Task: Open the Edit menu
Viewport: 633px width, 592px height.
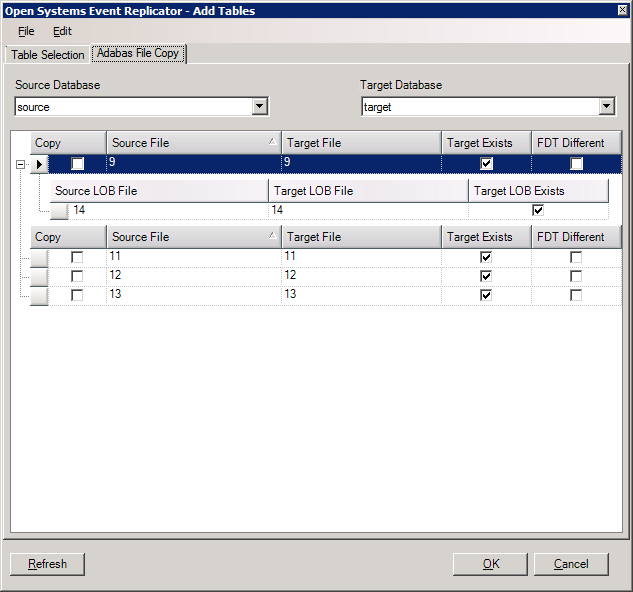Action: 62,31
